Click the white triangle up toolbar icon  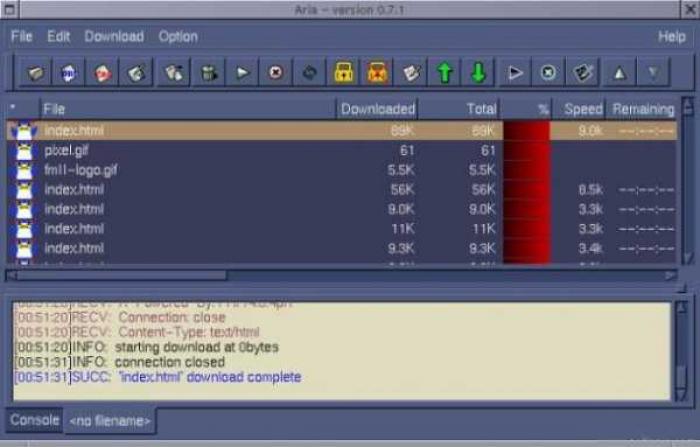(619, 72)
